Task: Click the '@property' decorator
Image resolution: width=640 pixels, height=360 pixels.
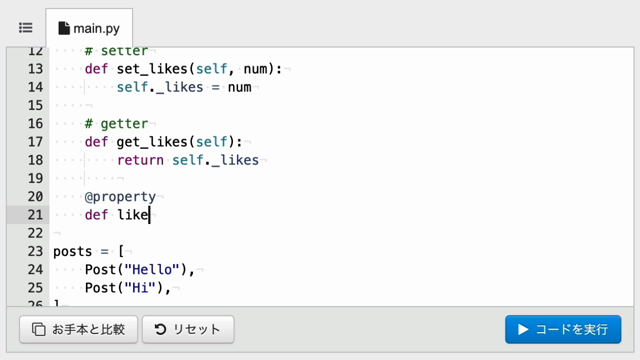Action: pos(120,197)
